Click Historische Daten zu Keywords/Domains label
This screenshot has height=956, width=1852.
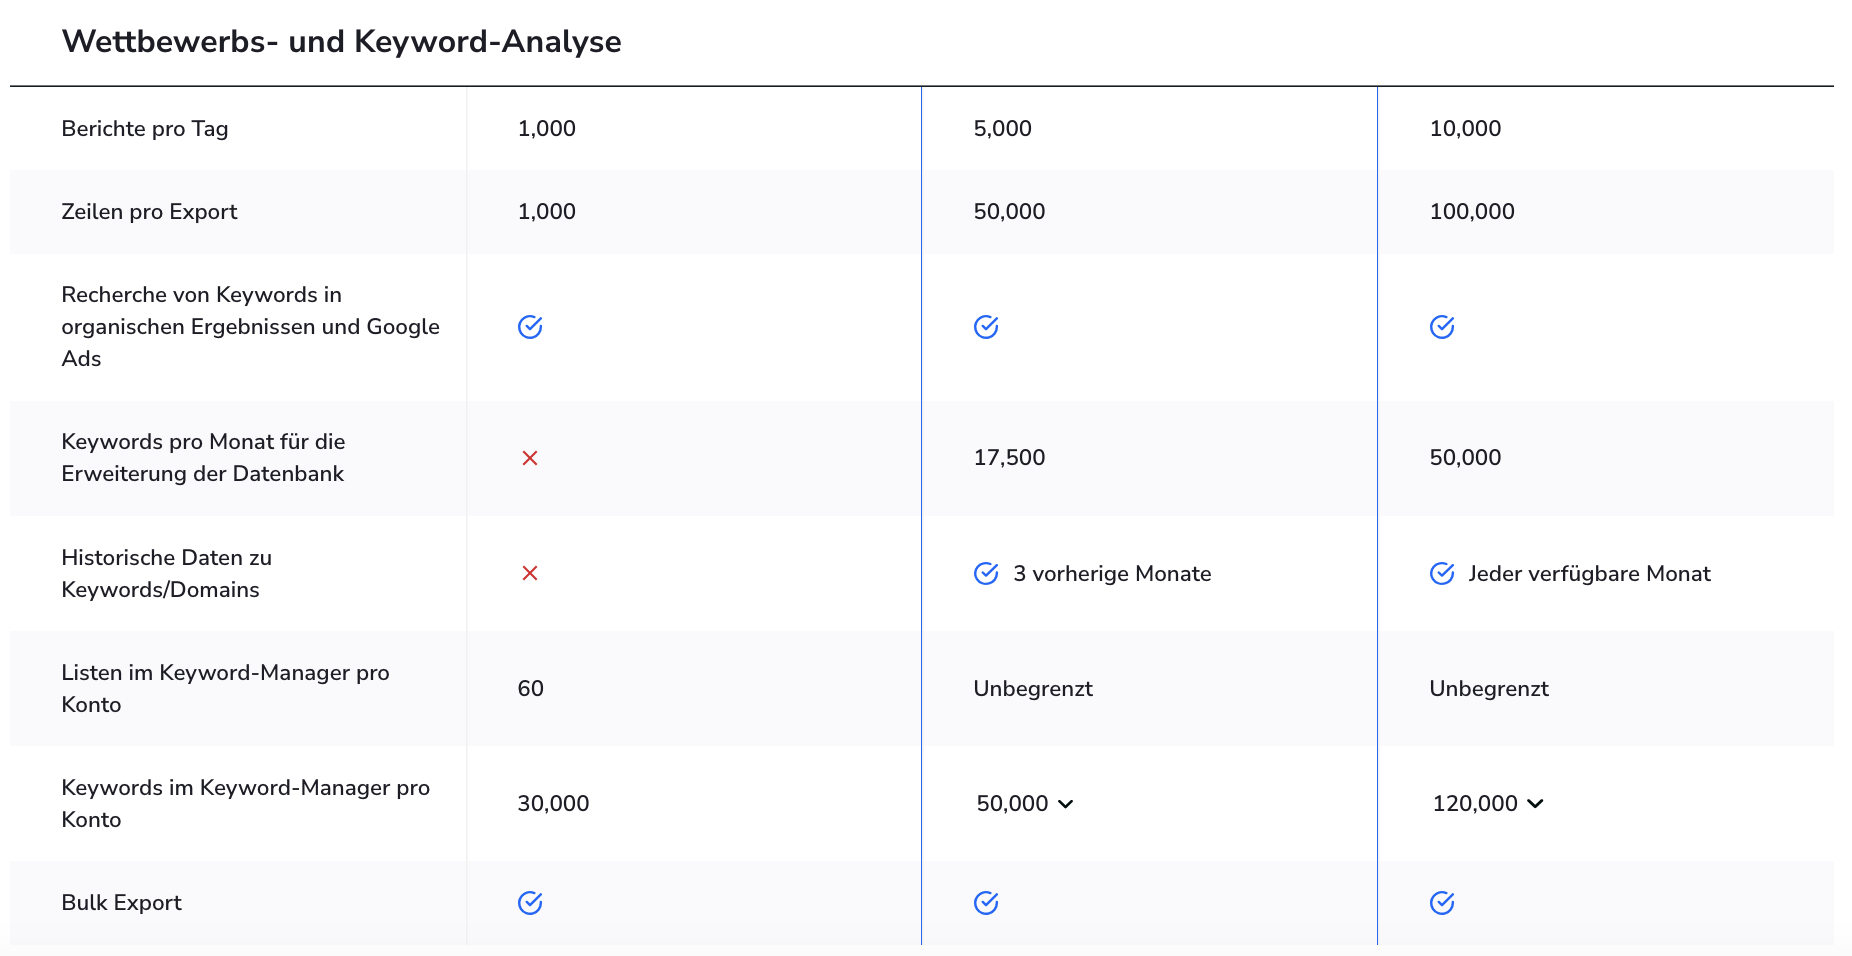[167, 573]
